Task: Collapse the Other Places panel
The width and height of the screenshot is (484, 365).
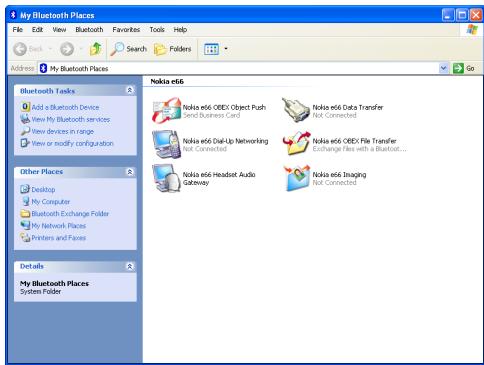Action: point(130,172)
